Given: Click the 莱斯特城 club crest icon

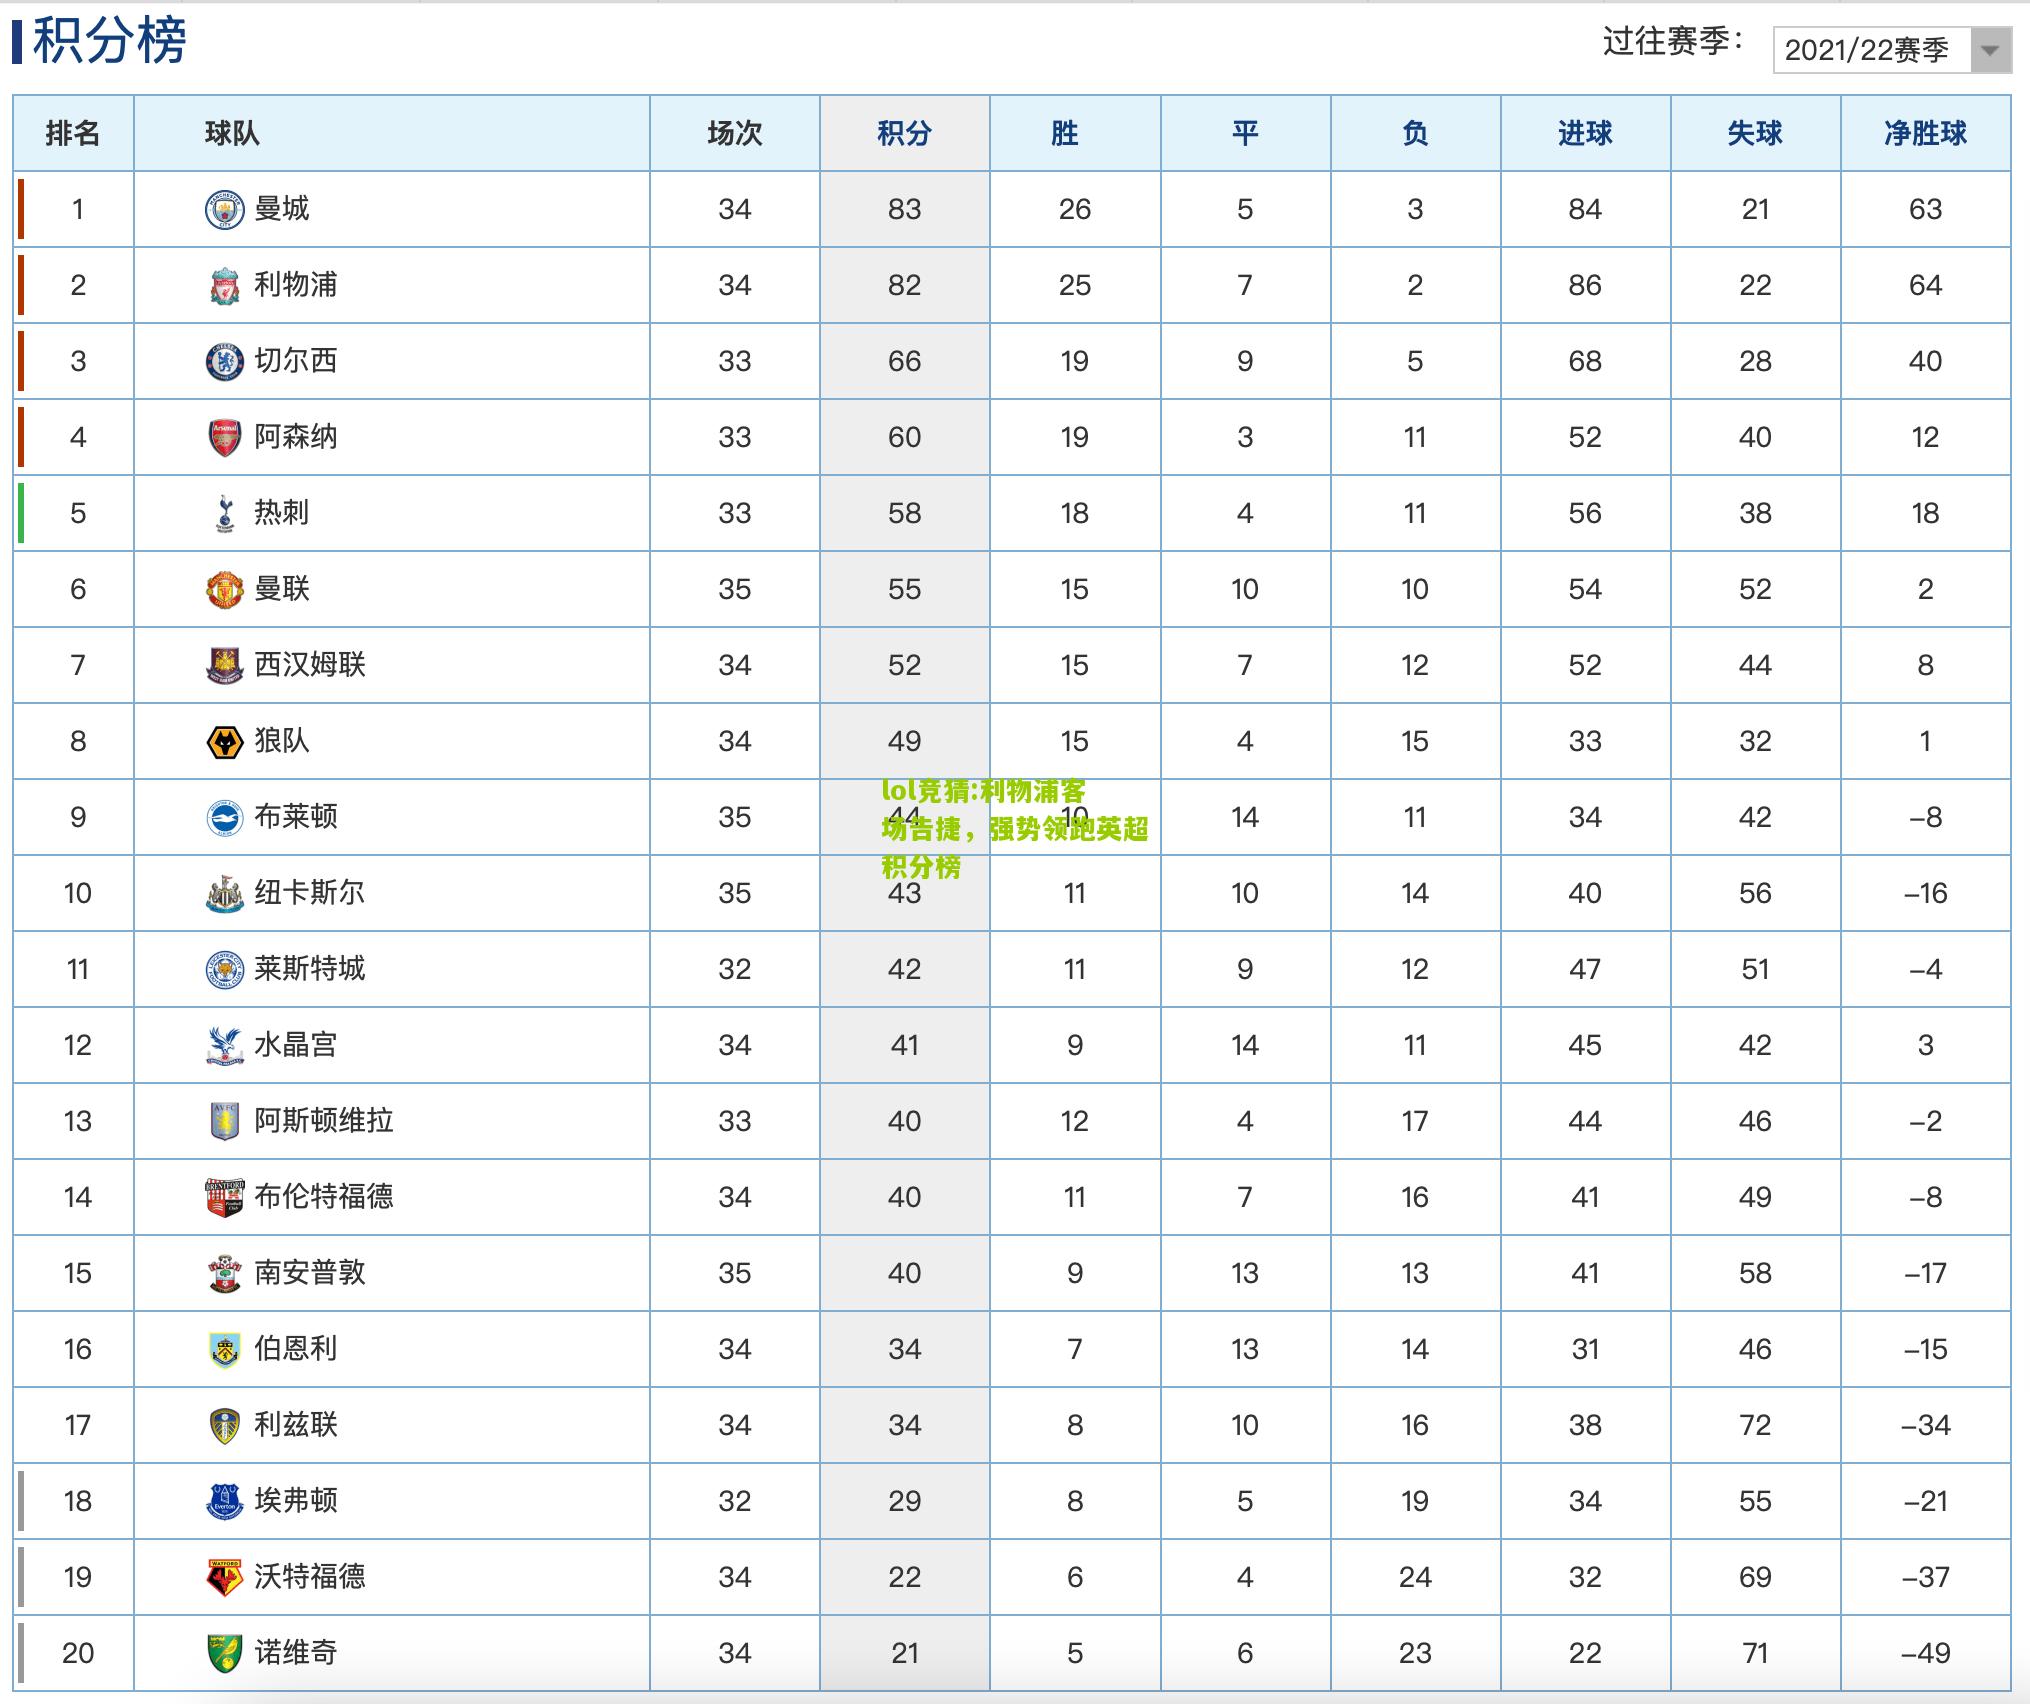Looking at the screenshot, I should pos(224,970).
